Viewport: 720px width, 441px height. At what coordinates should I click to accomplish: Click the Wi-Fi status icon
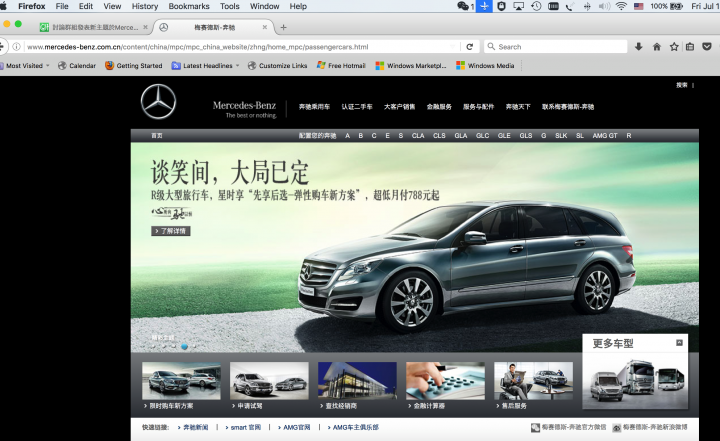point(621,6)
